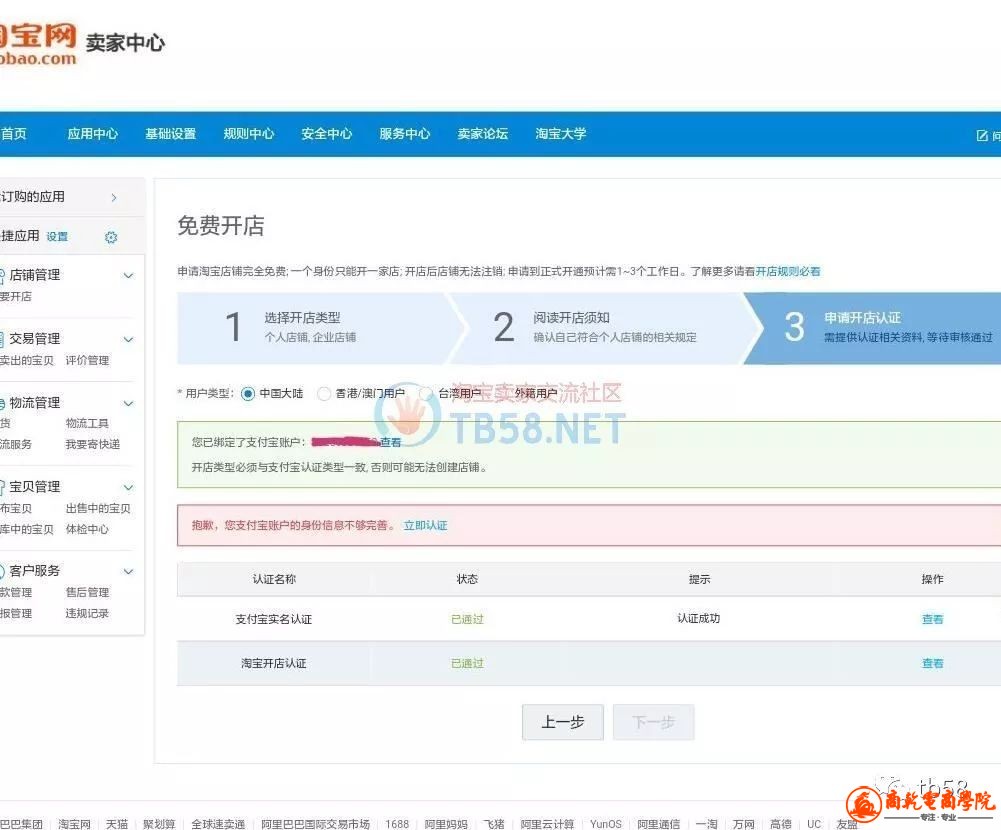Open 违规记录 in the sidebar
1001x830 pixels.
tap(87, 614)
